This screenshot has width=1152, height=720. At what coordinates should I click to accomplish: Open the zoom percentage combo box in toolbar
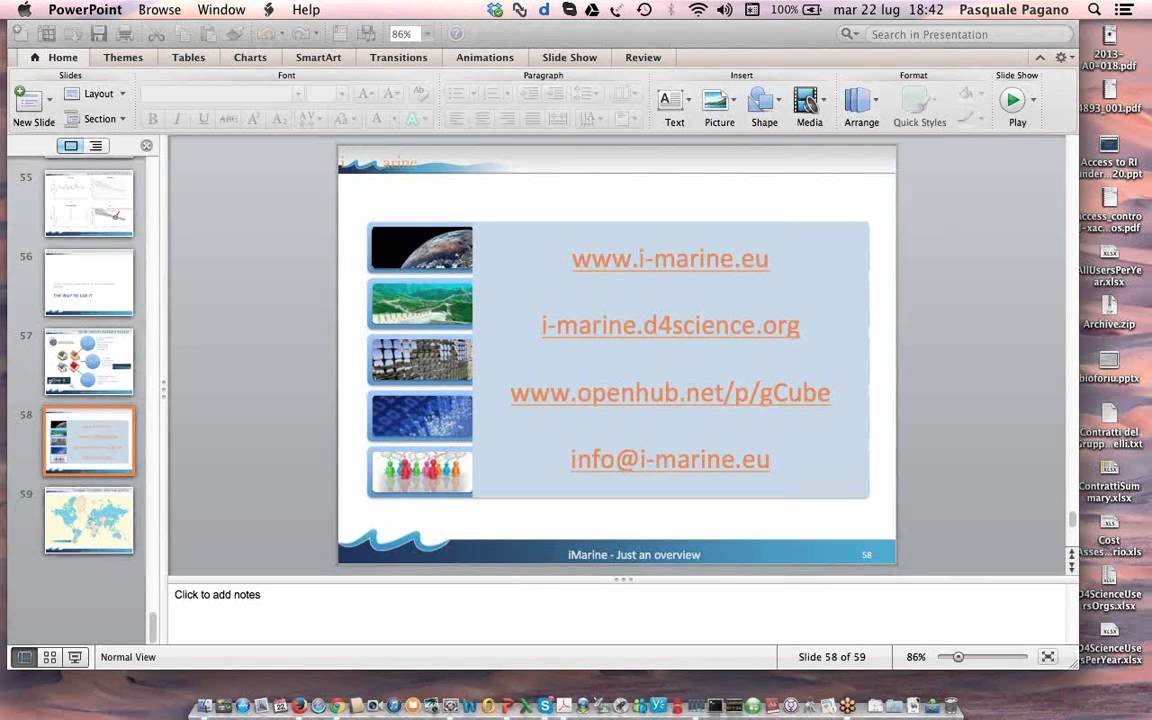pos(411,34)
